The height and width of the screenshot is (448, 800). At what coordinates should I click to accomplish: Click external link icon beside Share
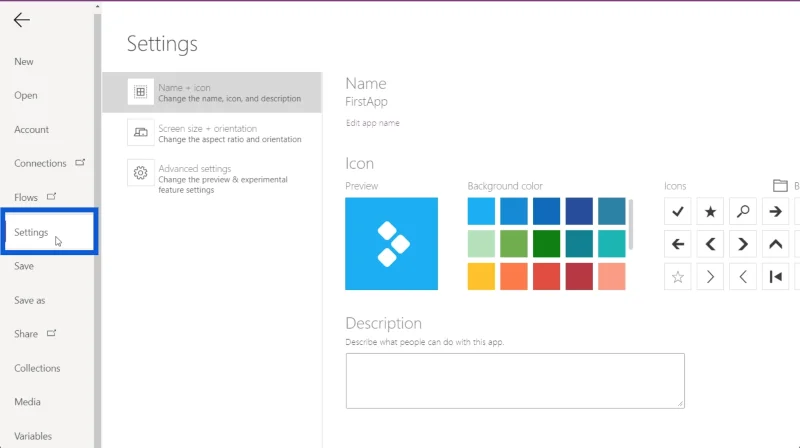(51, 333)
